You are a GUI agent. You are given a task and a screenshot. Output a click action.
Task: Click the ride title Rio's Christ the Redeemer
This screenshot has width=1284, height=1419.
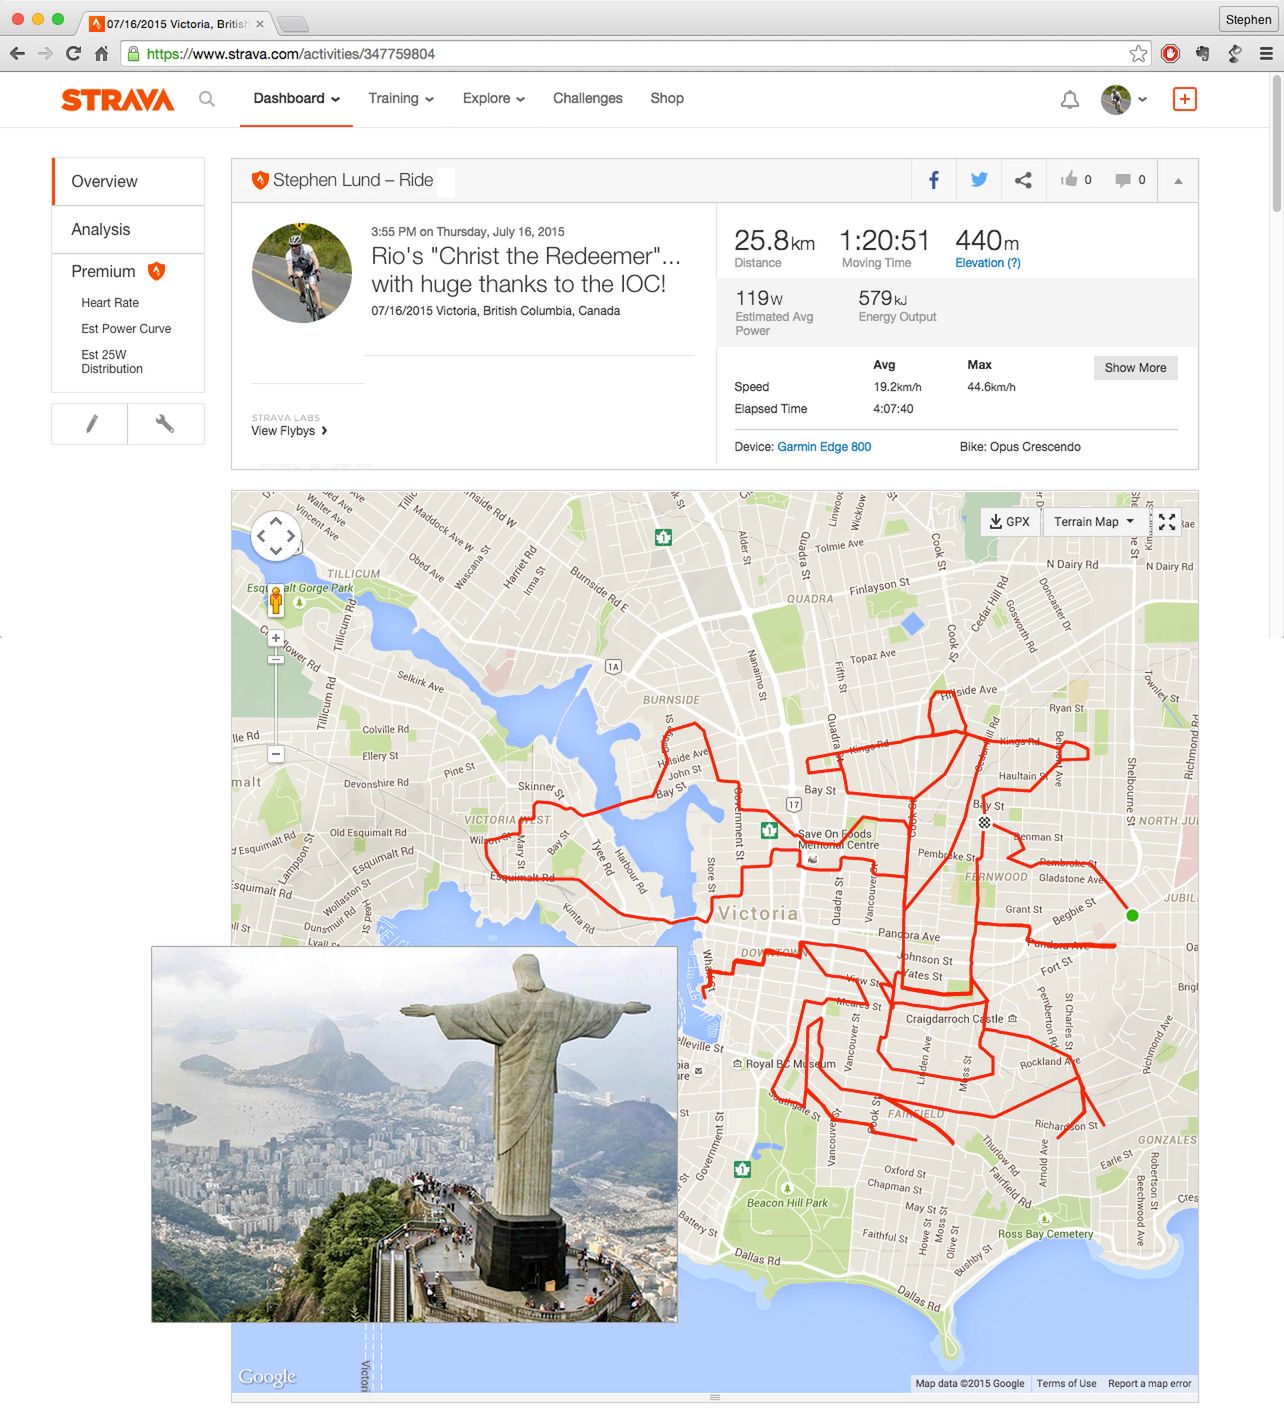526,270
